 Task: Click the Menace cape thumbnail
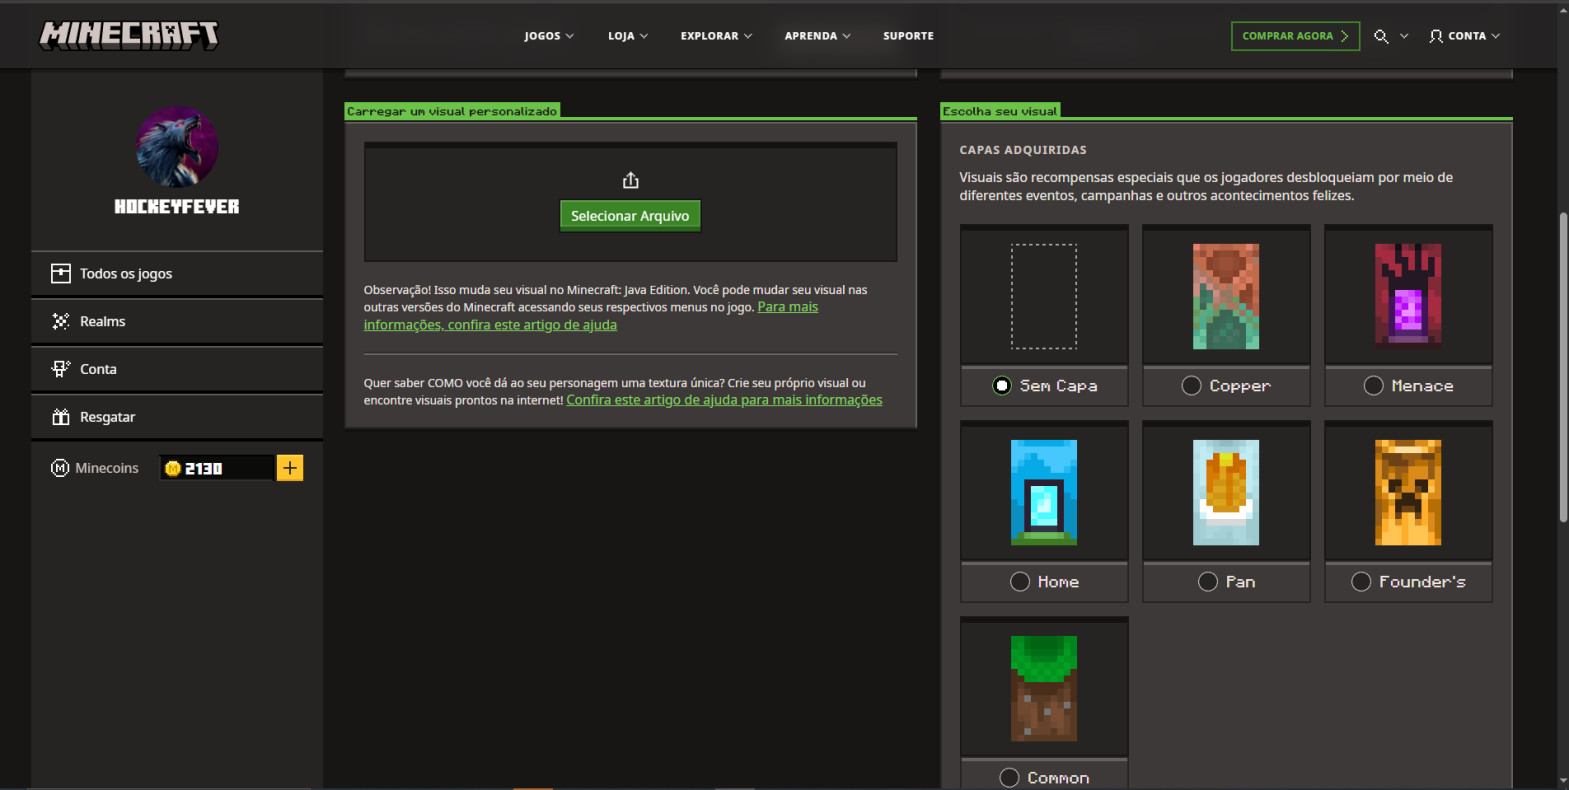point(1408,296)
